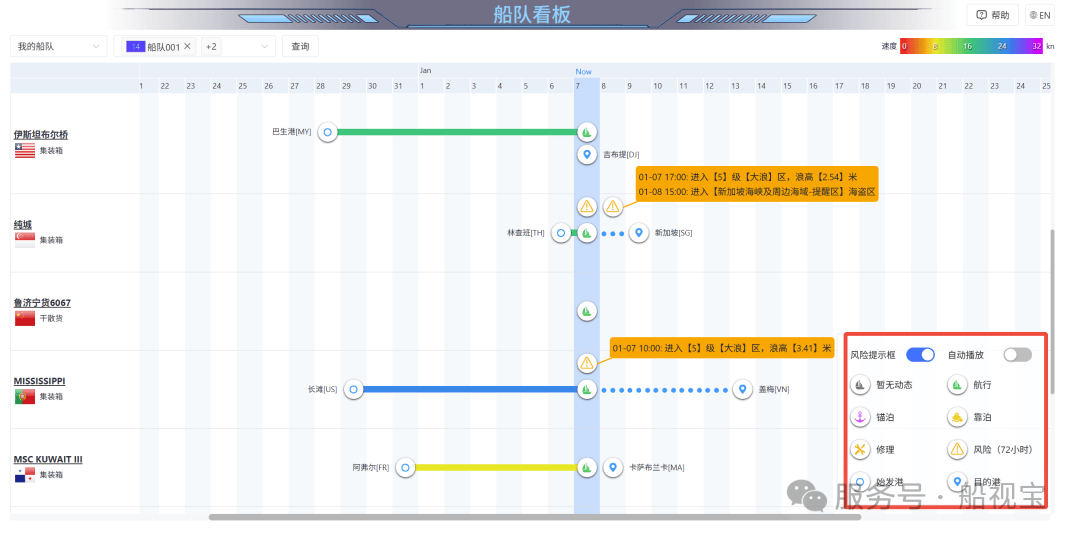Screen dimensions: 1080x539
Task: Click the 锚泊 anchor icon in legend
Action: (859, 417)
